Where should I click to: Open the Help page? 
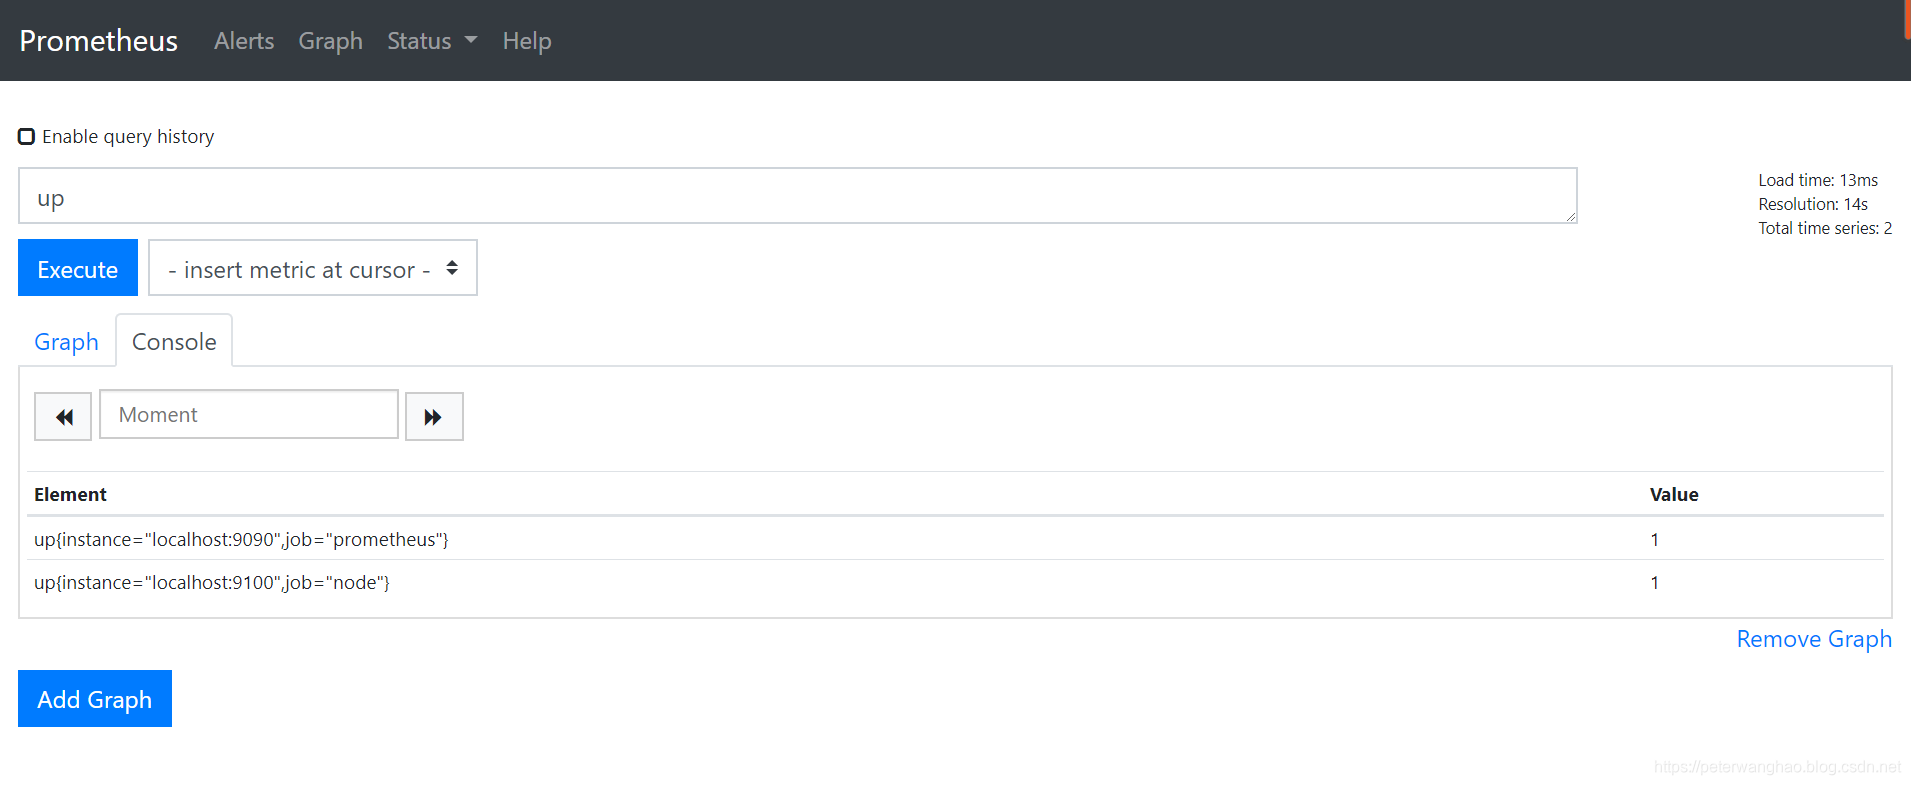527,41
